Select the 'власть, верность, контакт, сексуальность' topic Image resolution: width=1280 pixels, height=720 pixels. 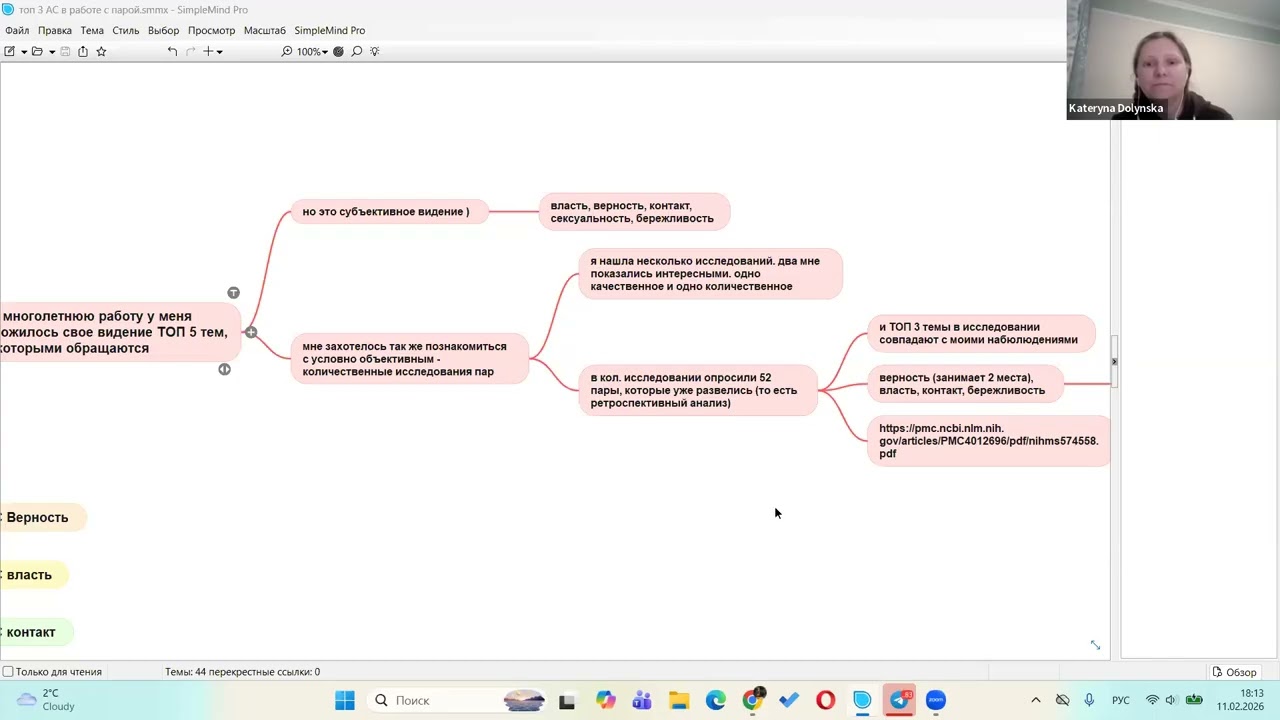click(x=635, y=212)
